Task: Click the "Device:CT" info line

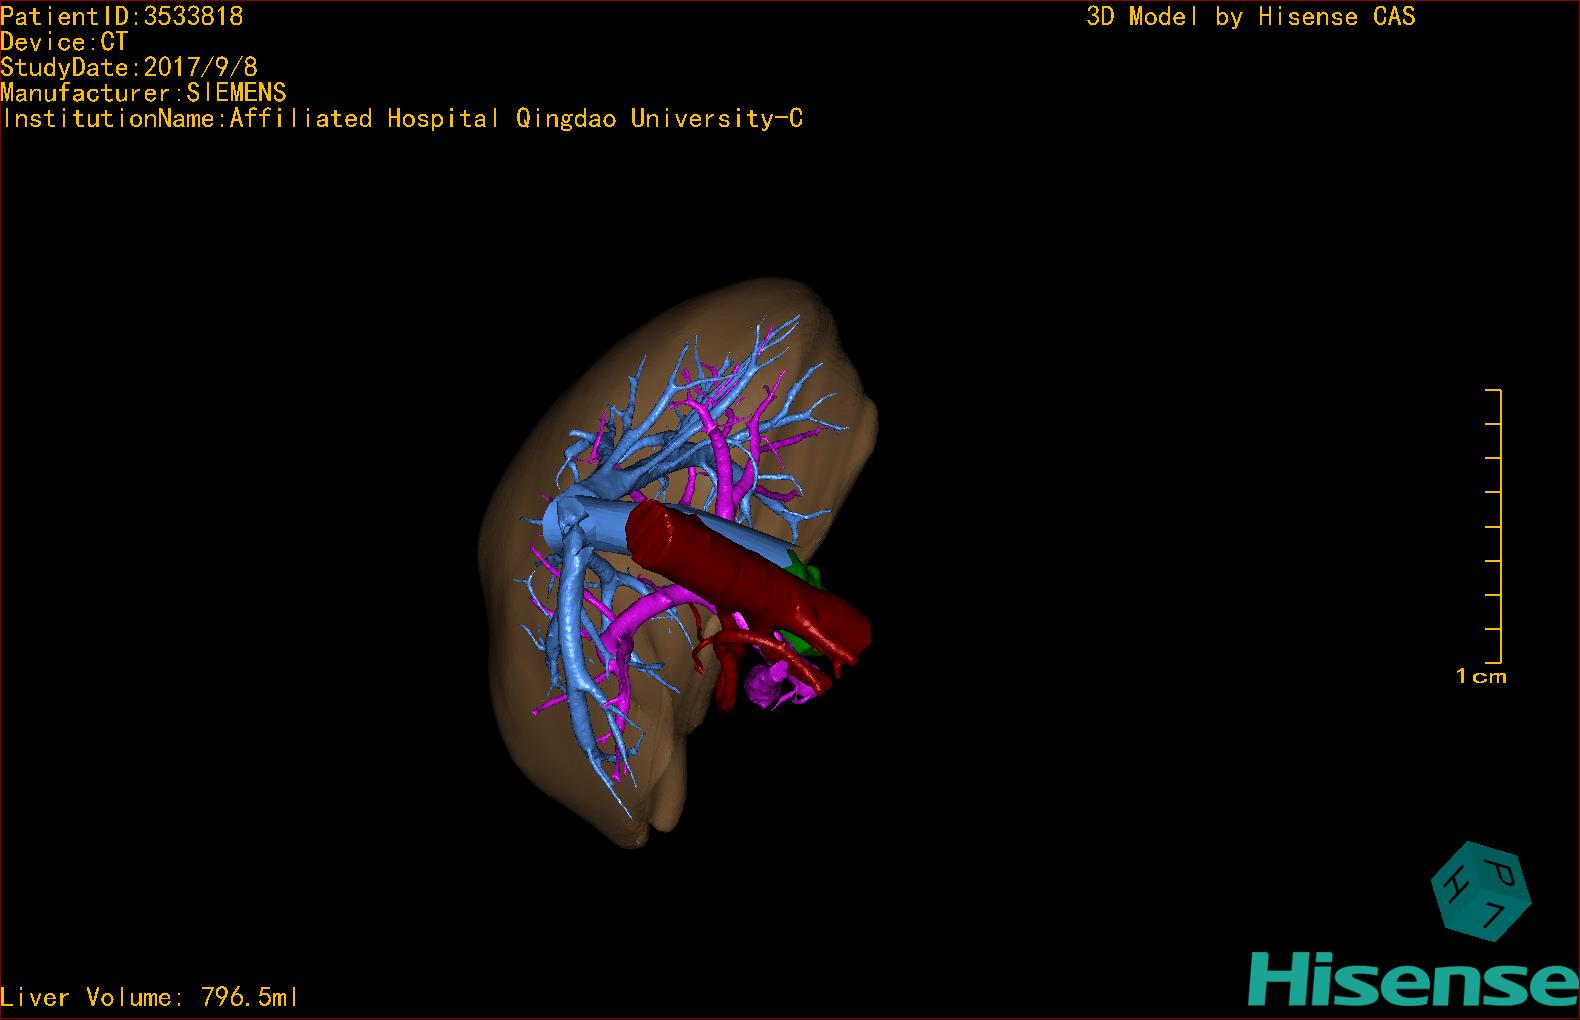Action: (64, 42)
